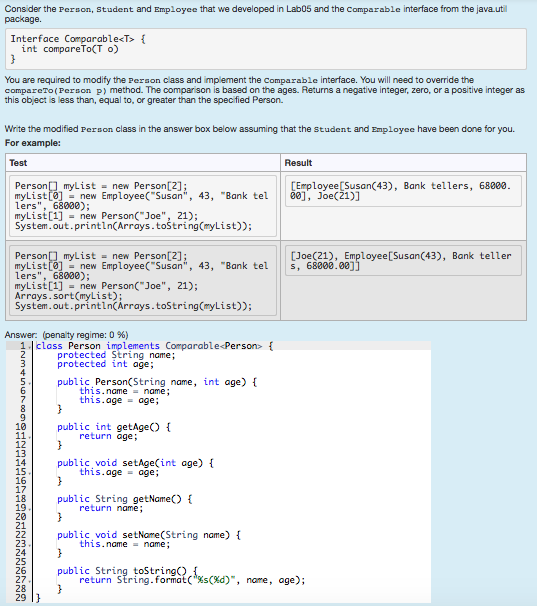Click the 'return name;' line
This screenshot has height=606, width=537.
tap(111, 508)
